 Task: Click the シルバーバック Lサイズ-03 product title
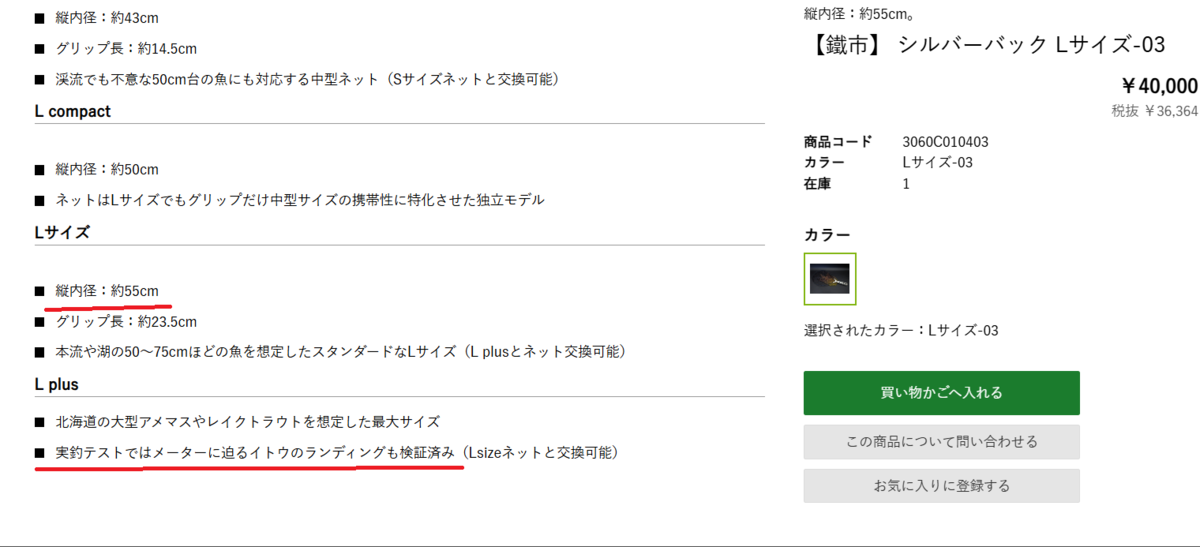pos(985,45)
